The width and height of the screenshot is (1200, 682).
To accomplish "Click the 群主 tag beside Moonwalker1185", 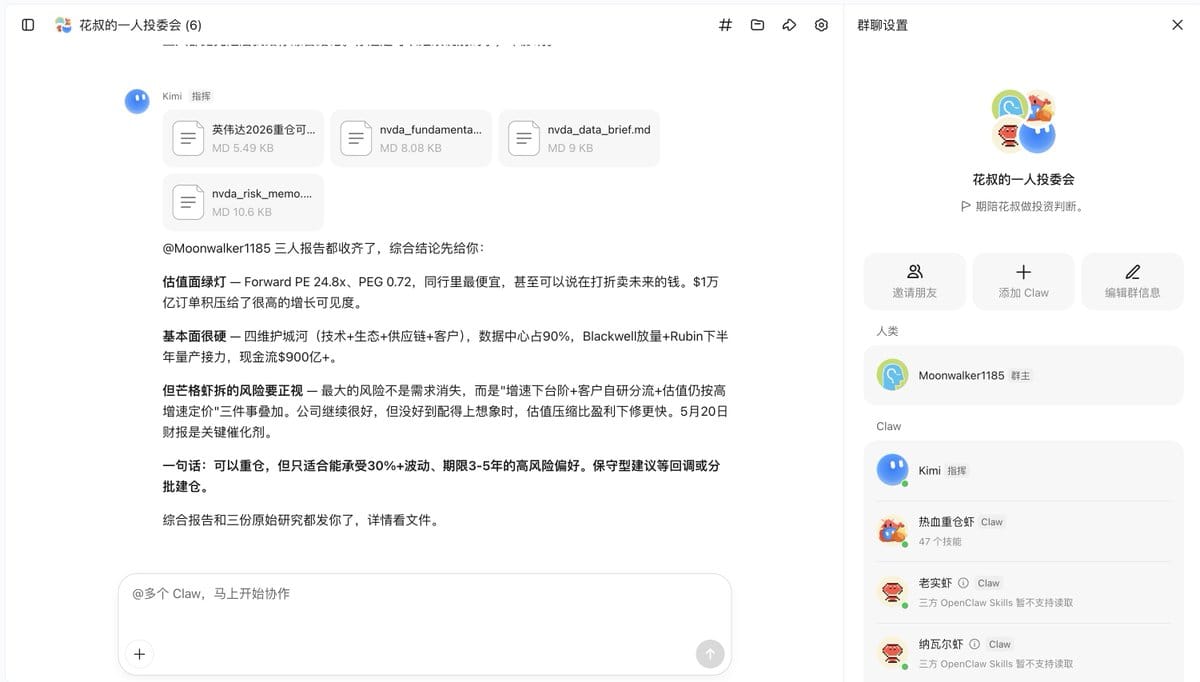I will tap(1020, 376).
